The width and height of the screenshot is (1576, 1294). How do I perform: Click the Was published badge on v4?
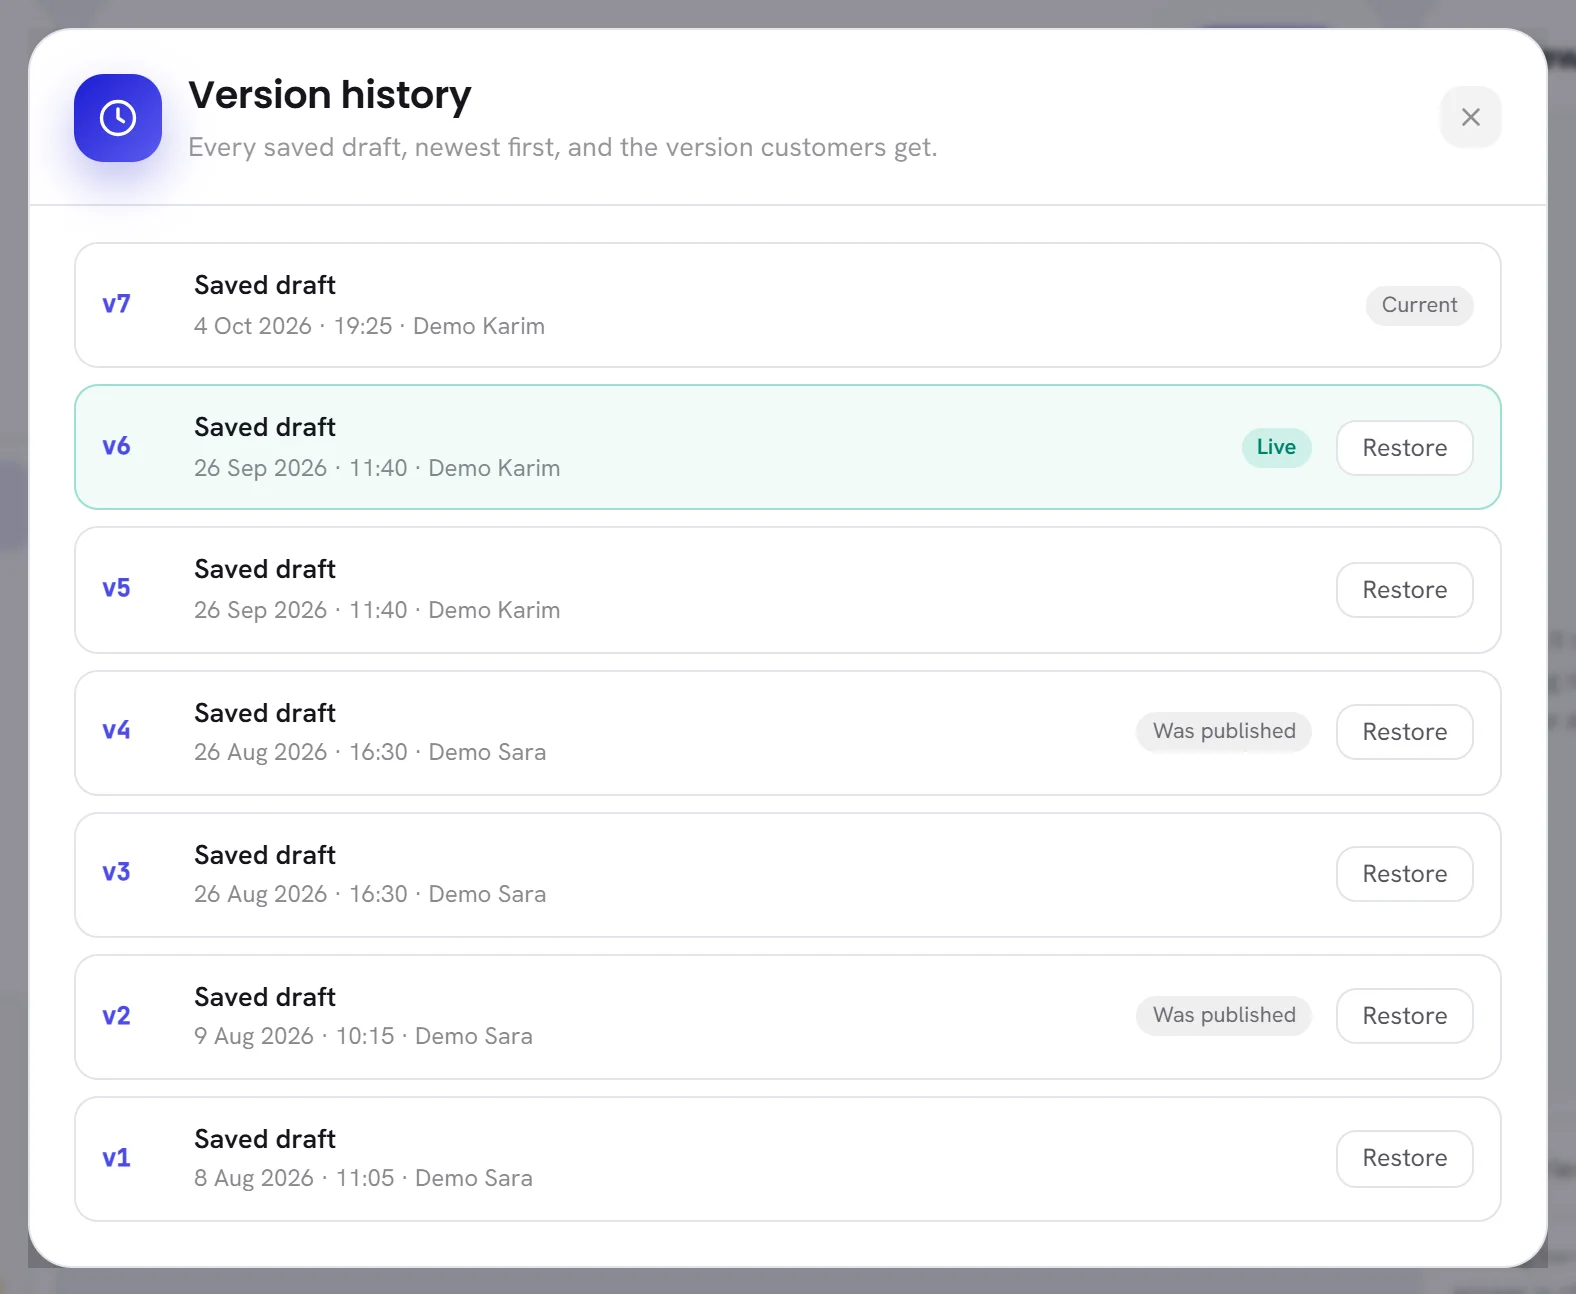click(x=1224, y=731)
